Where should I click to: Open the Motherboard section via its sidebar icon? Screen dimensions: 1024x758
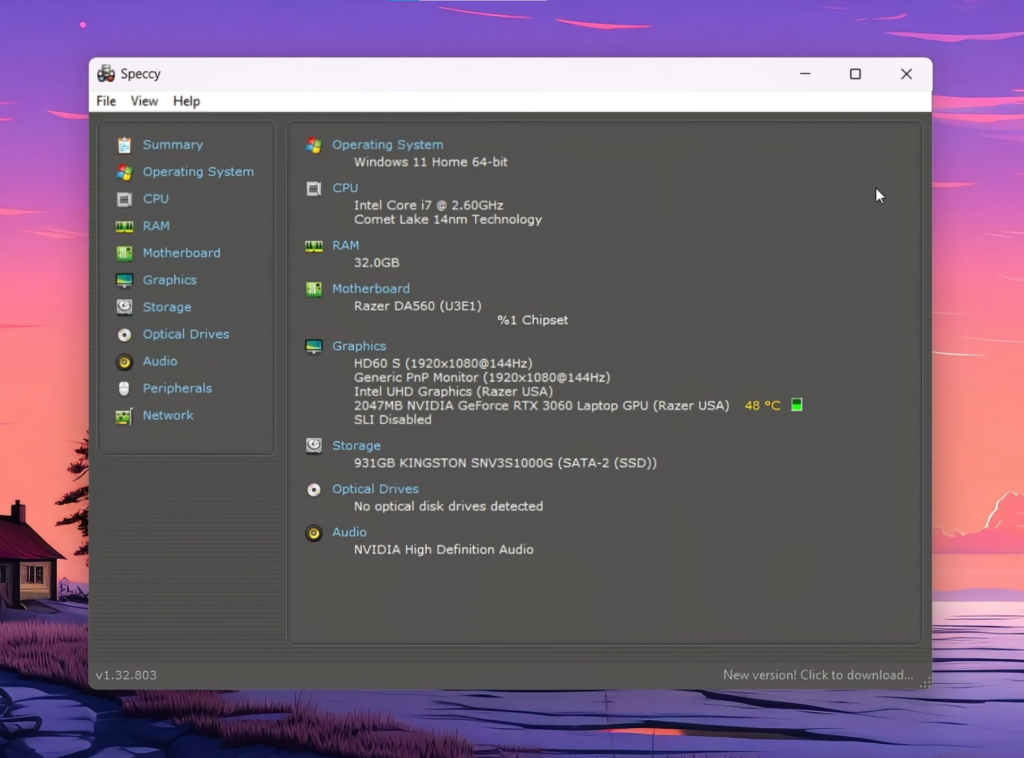click(x=126, y=252)
